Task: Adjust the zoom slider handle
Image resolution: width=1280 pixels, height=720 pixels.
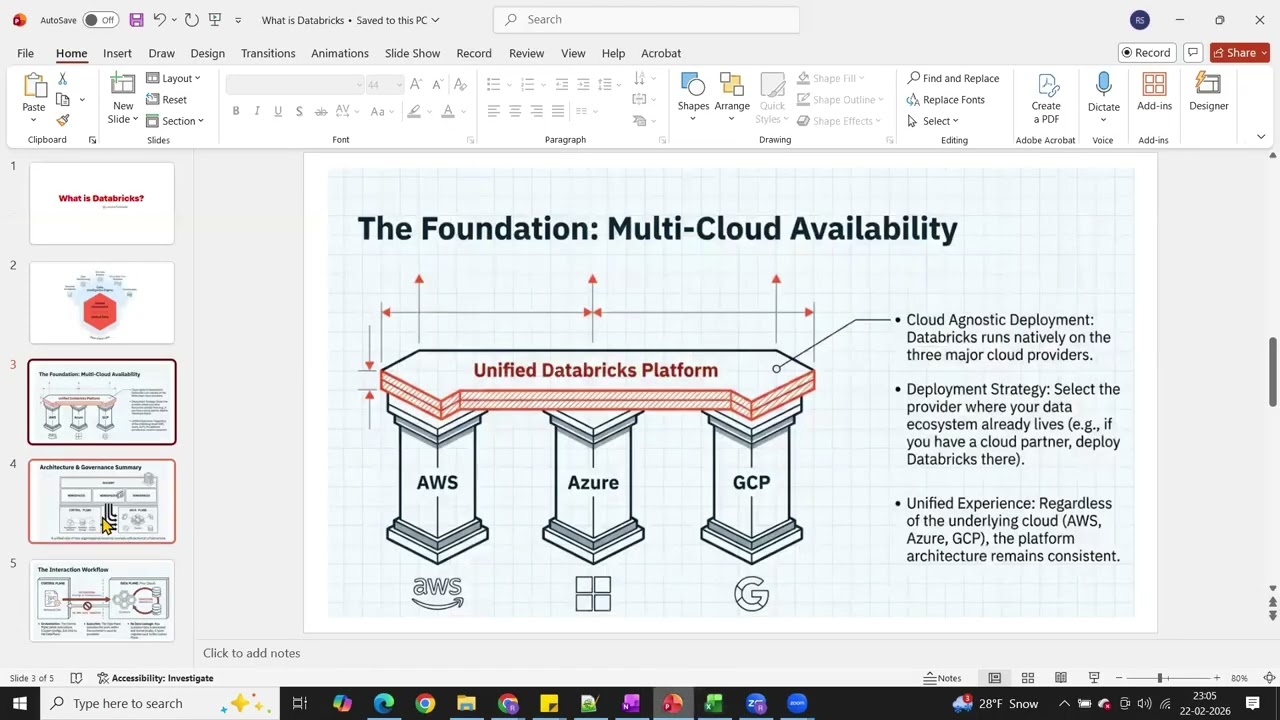Action: [1159, 678]
